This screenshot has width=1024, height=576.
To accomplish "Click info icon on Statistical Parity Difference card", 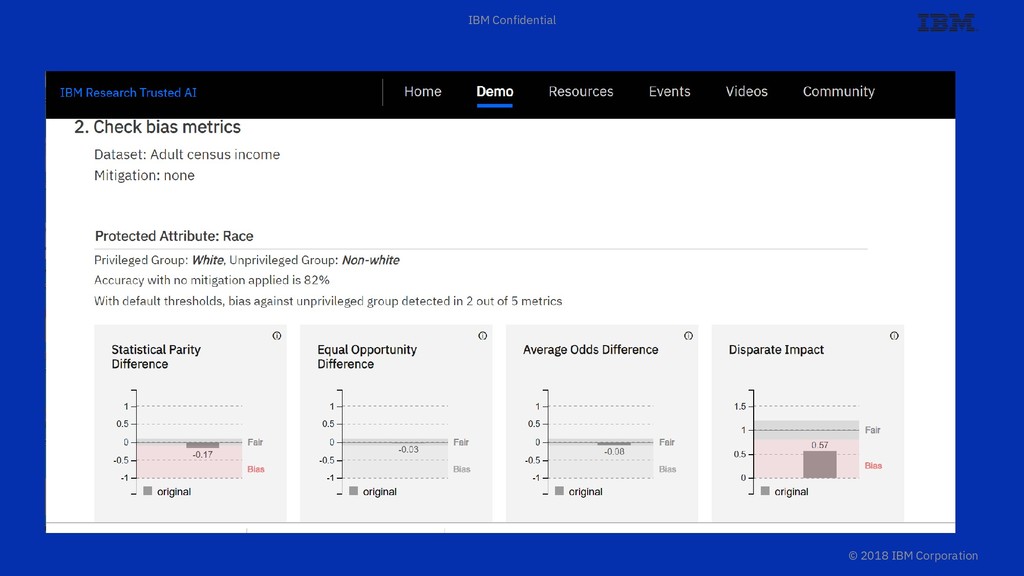I will (x=277, y=336).
